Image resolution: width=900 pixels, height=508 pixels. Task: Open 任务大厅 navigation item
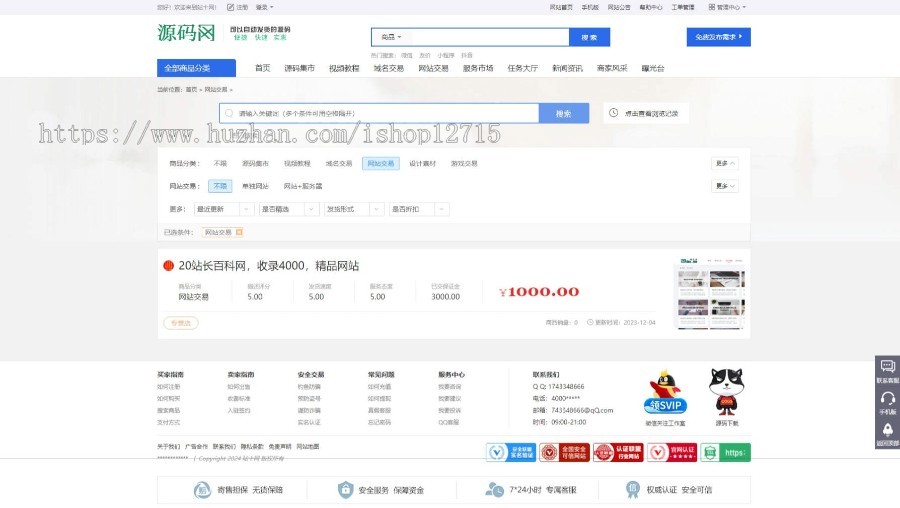[x=523, y=68]
